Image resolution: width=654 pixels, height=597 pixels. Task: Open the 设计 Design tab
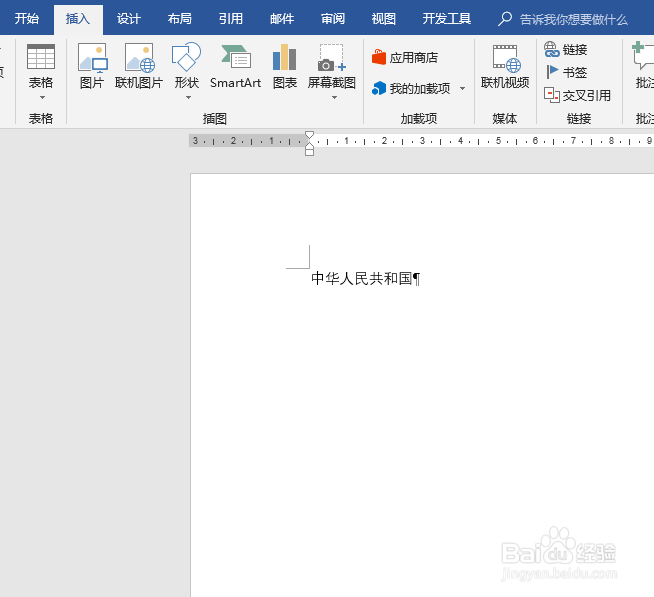128,19
